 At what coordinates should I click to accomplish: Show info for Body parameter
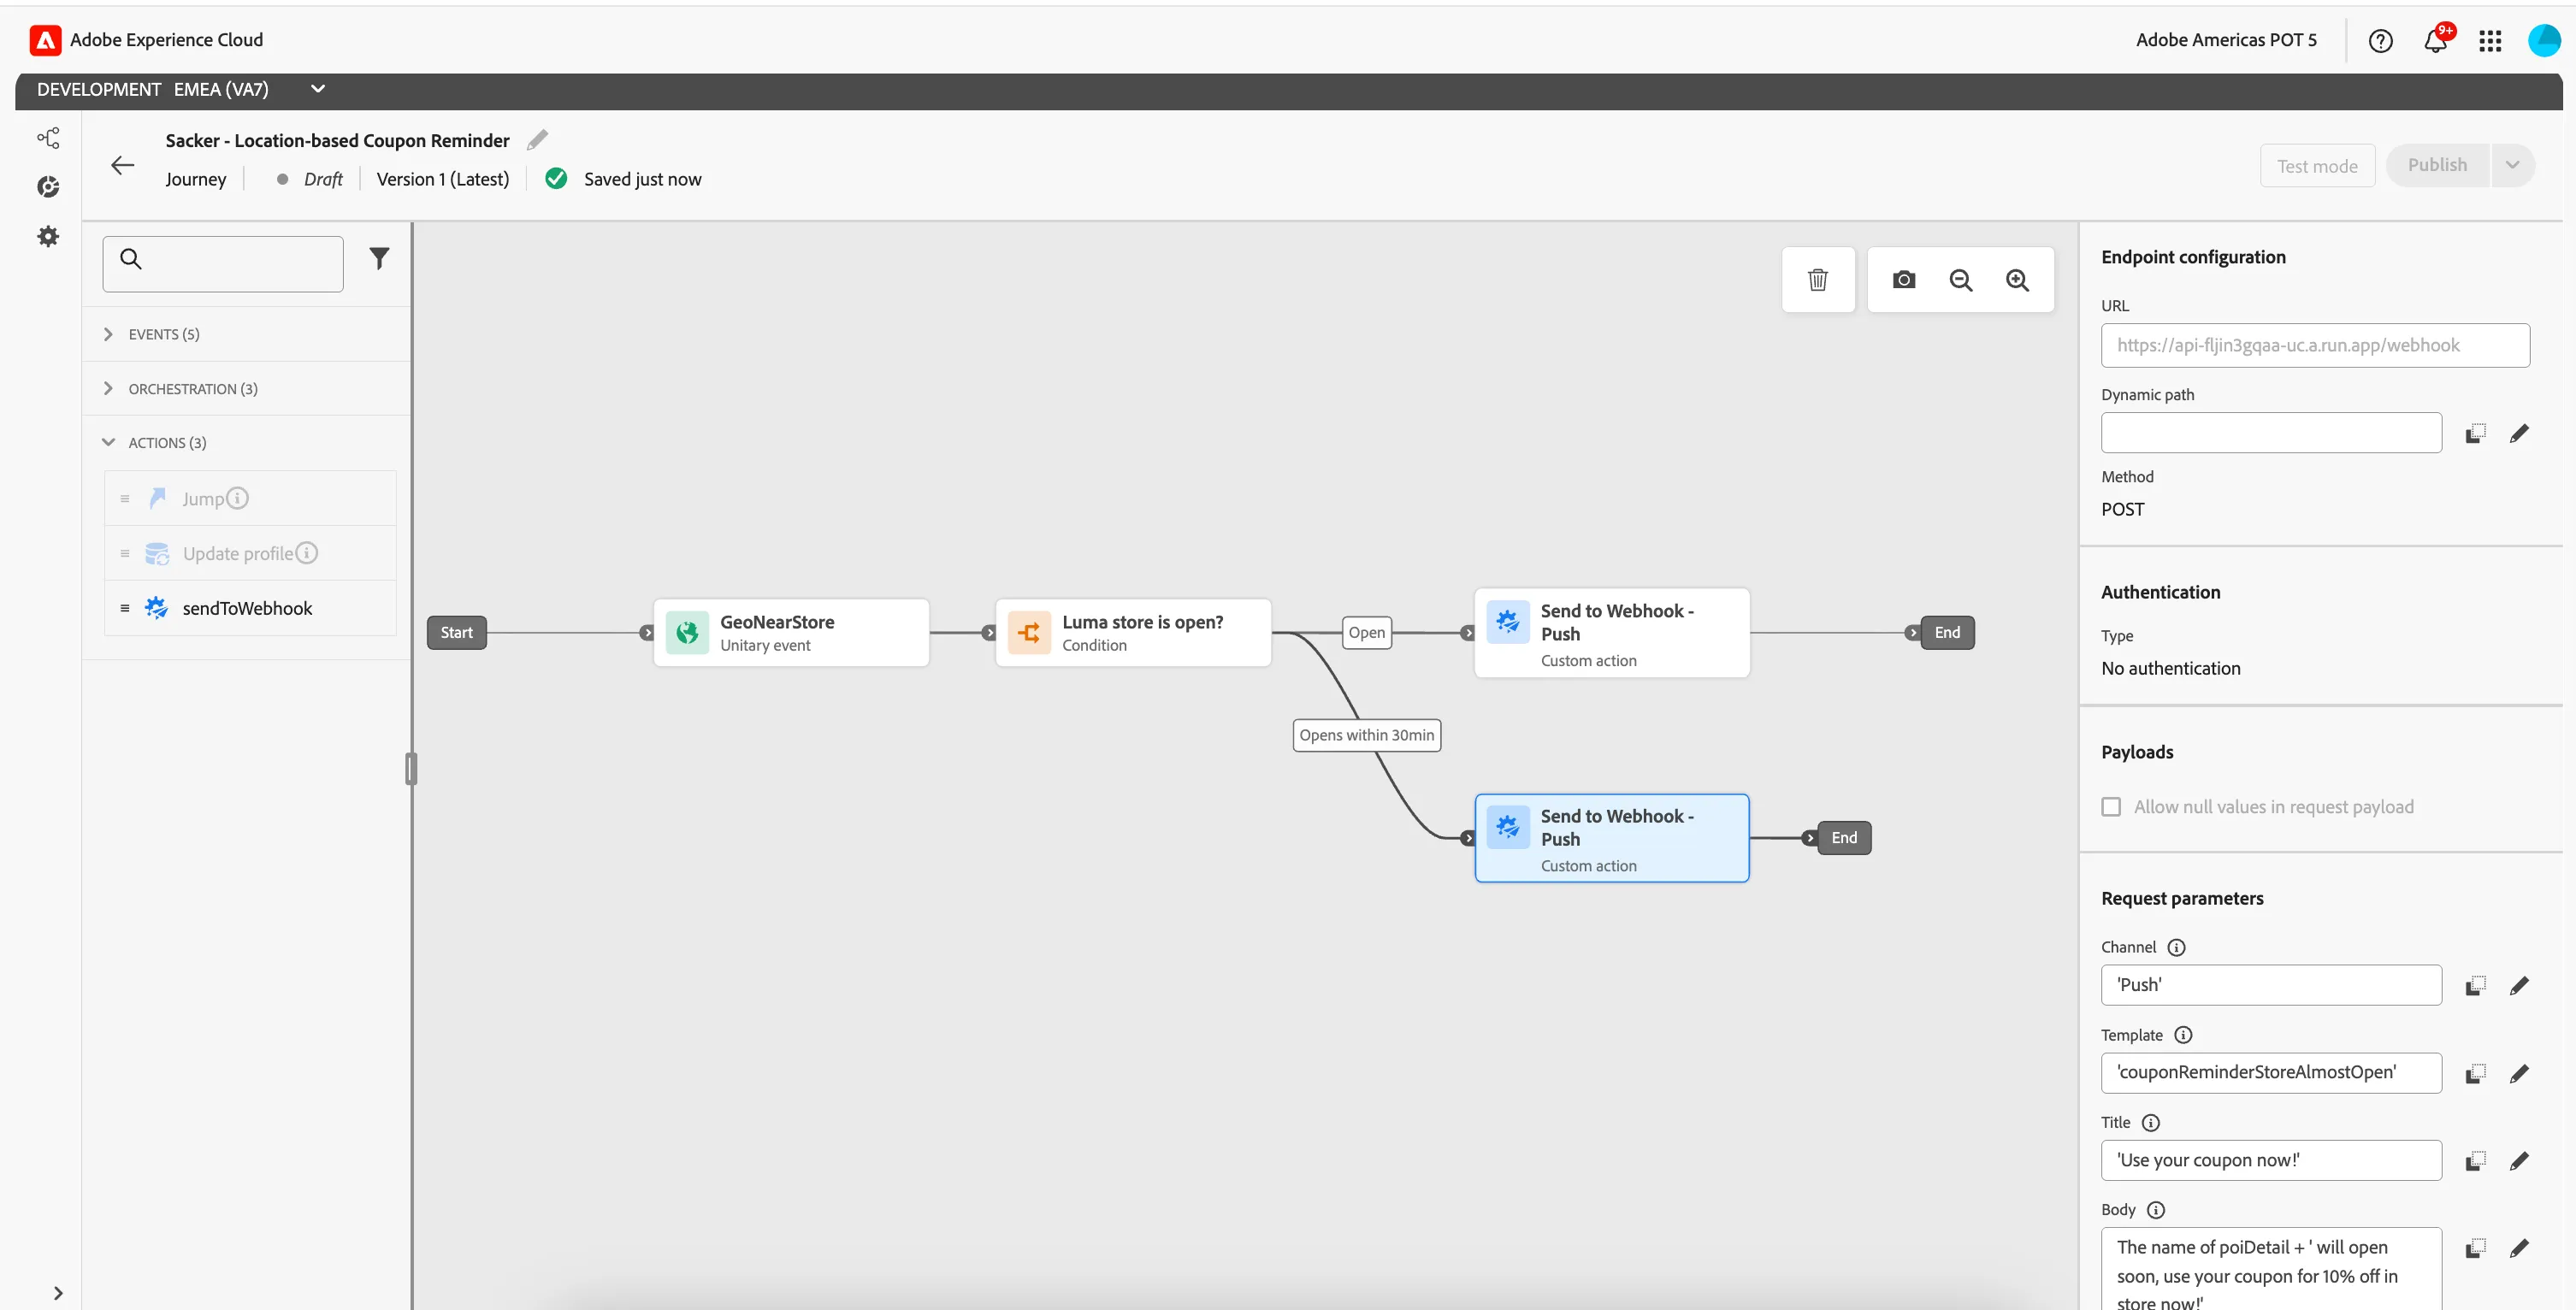(x=2156, y=1210)
